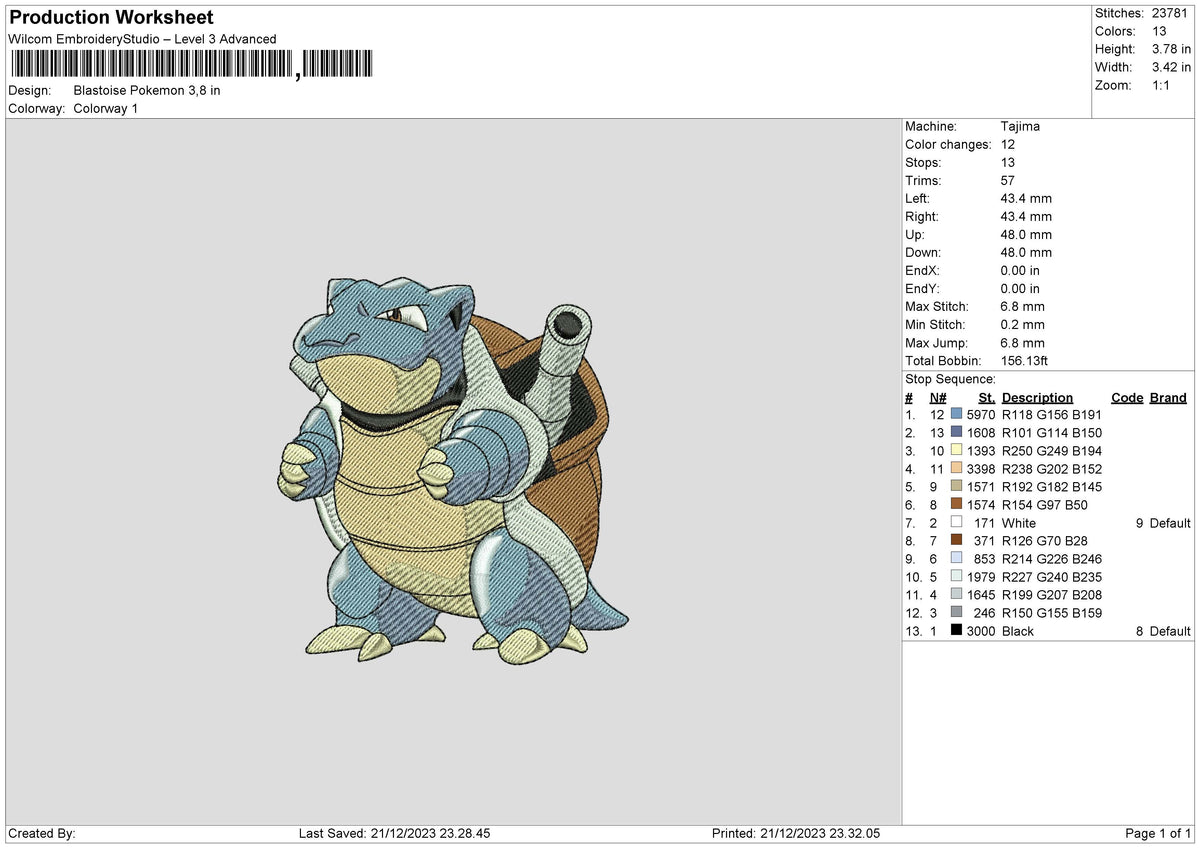Pick the gray swatch for thread 246
Viewport: 1200px width, 848px height.
957,612
